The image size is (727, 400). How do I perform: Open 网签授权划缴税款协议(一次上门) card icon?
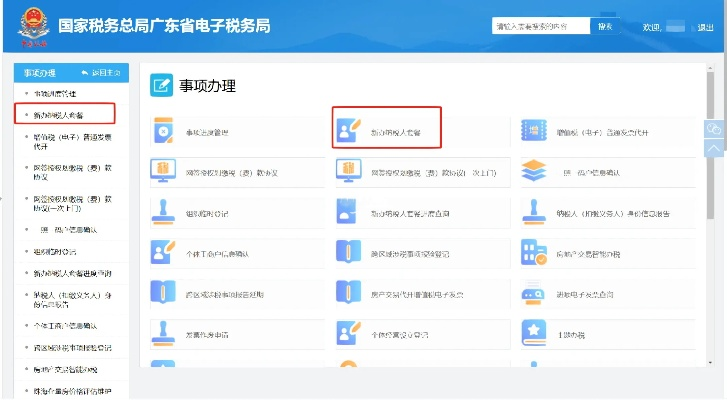(348, 171)
